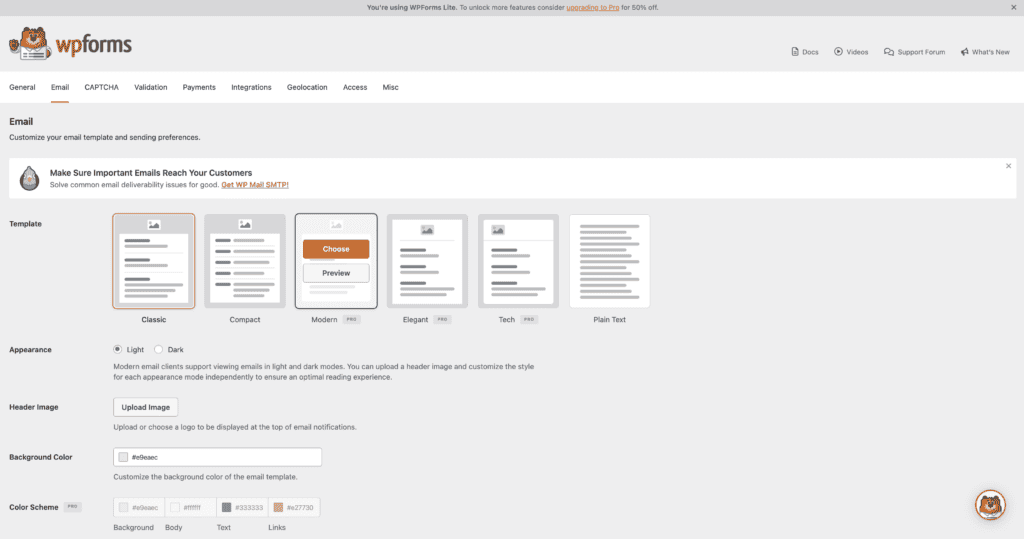Image resolution: width=1024 pixels, height=539 pixels.
Task: Click the Videos play icon
Action: coord(838,52)
